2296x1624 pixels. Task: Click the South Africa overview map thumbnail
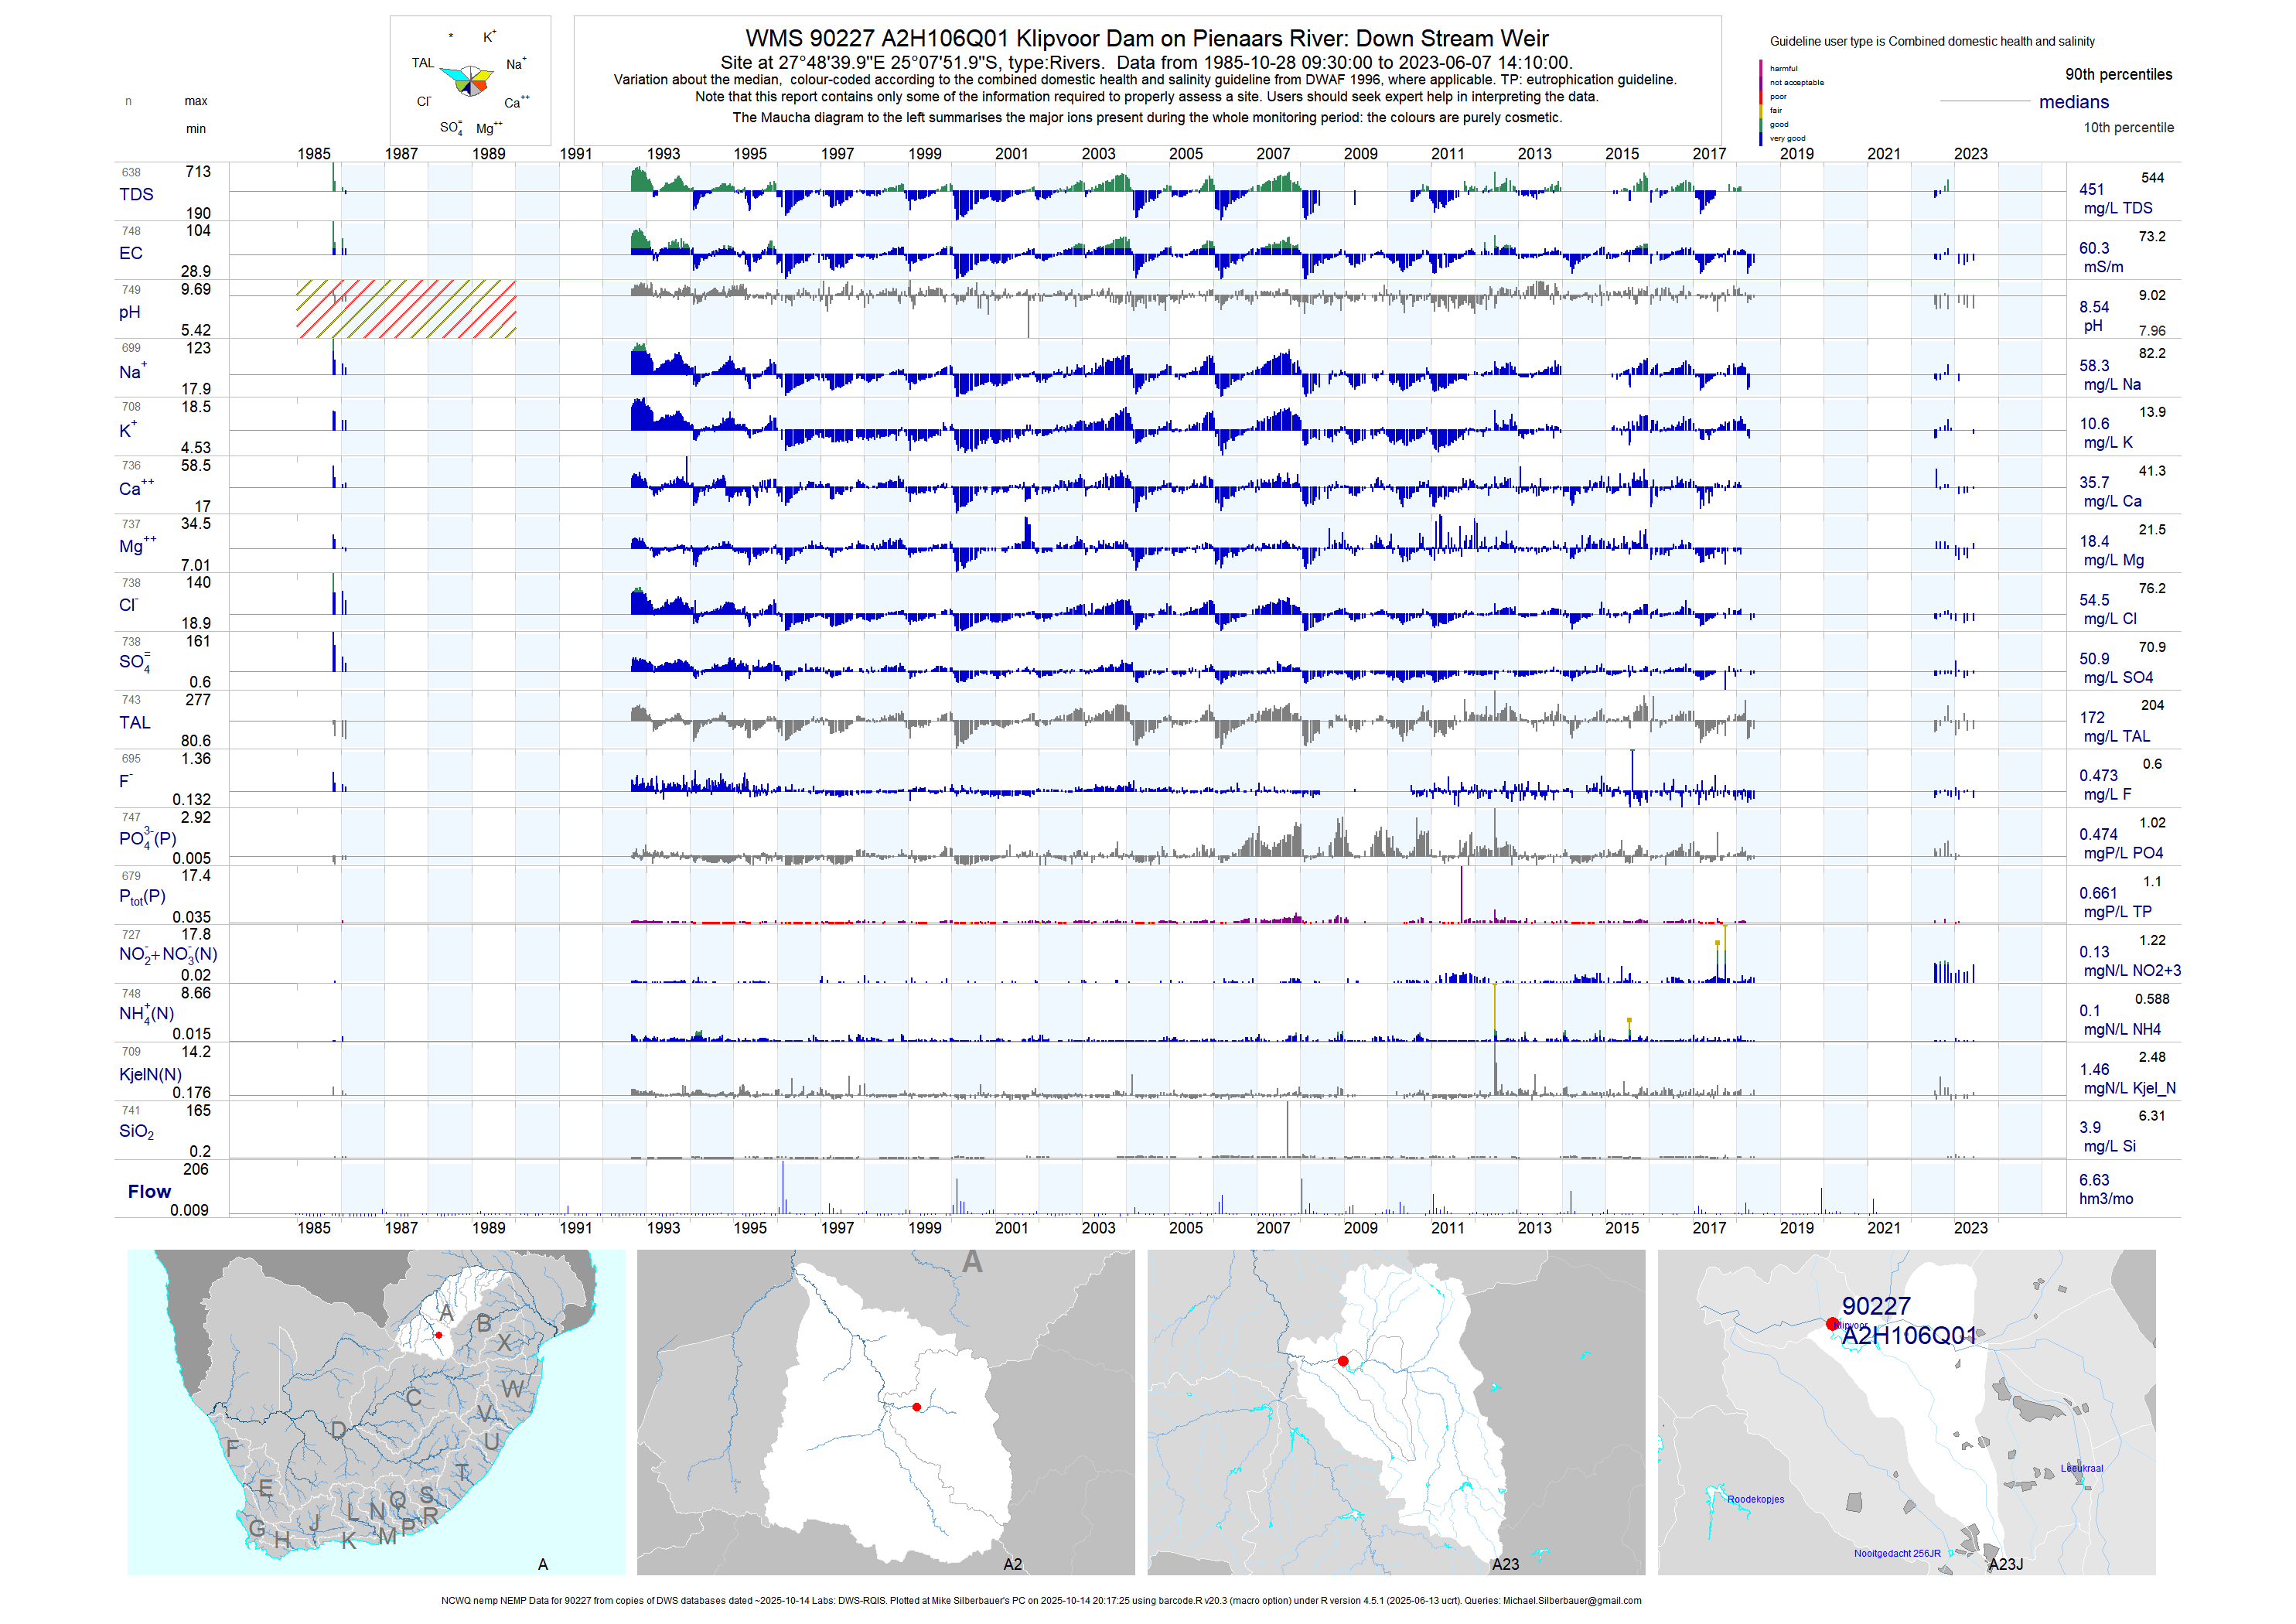(x=376, y=1411)
